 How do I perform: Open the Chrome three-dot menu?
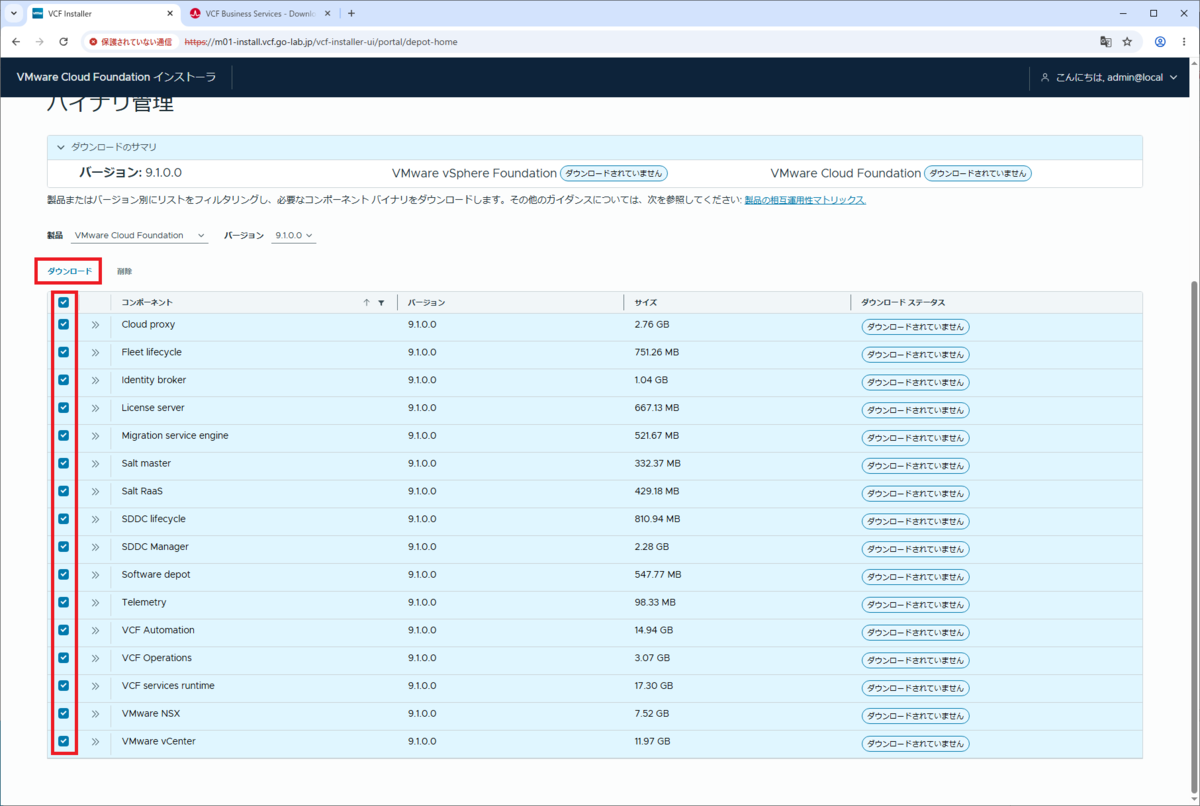pos(1184,42)
